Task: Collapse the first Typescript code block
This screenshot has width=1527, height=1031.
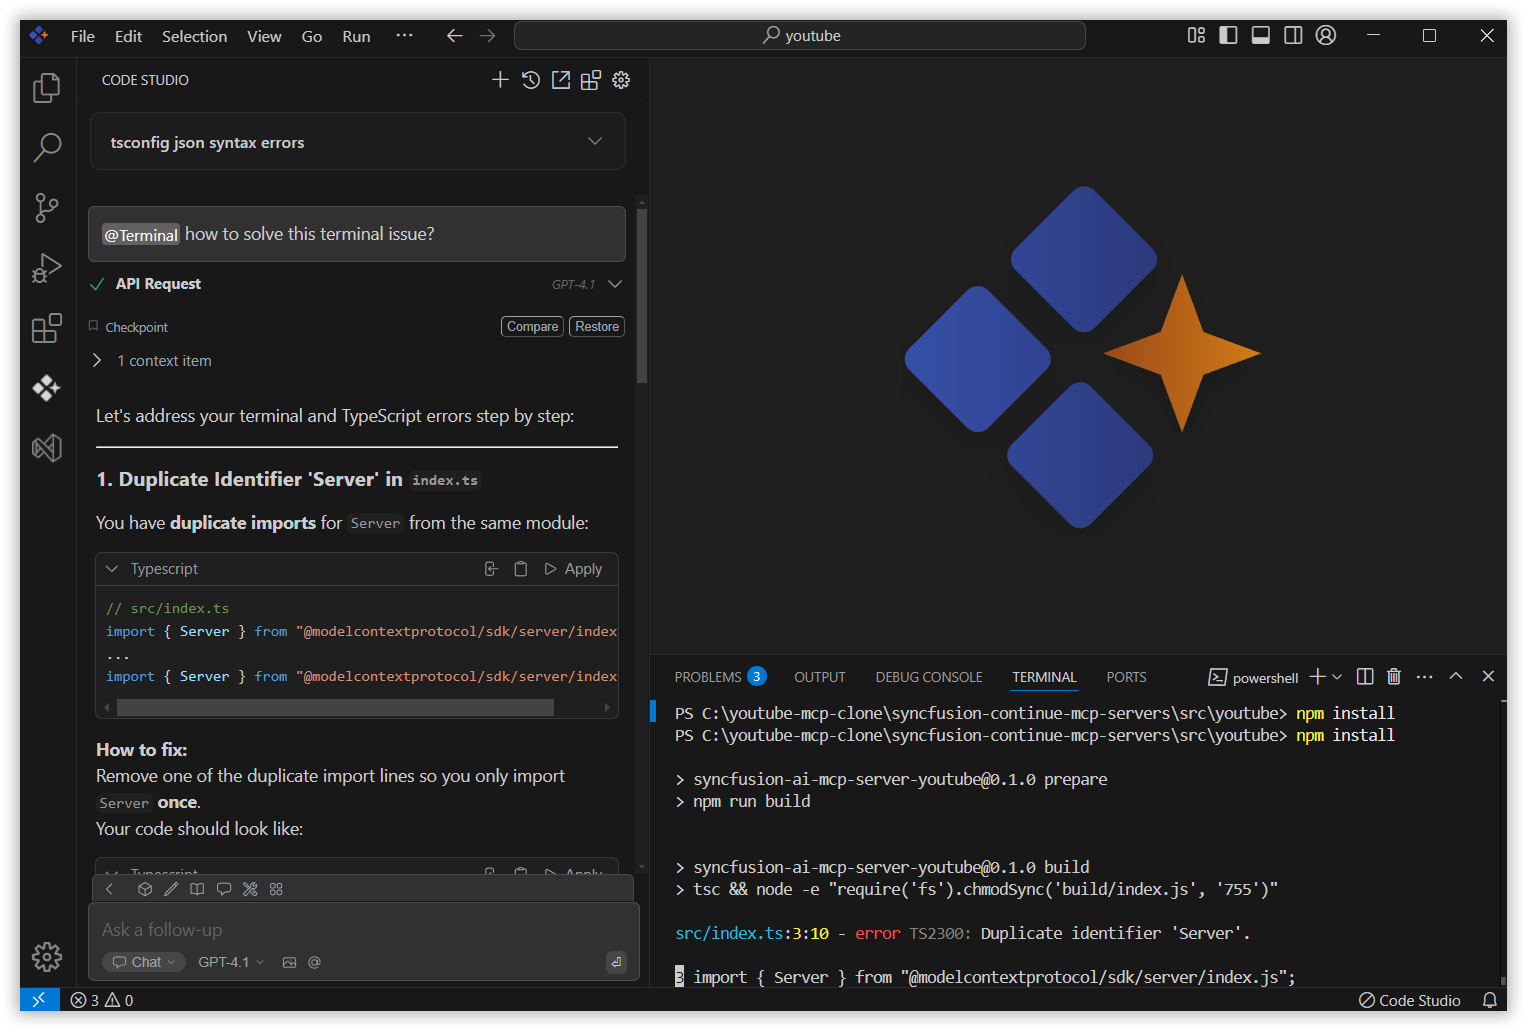Action: point(112,569)
